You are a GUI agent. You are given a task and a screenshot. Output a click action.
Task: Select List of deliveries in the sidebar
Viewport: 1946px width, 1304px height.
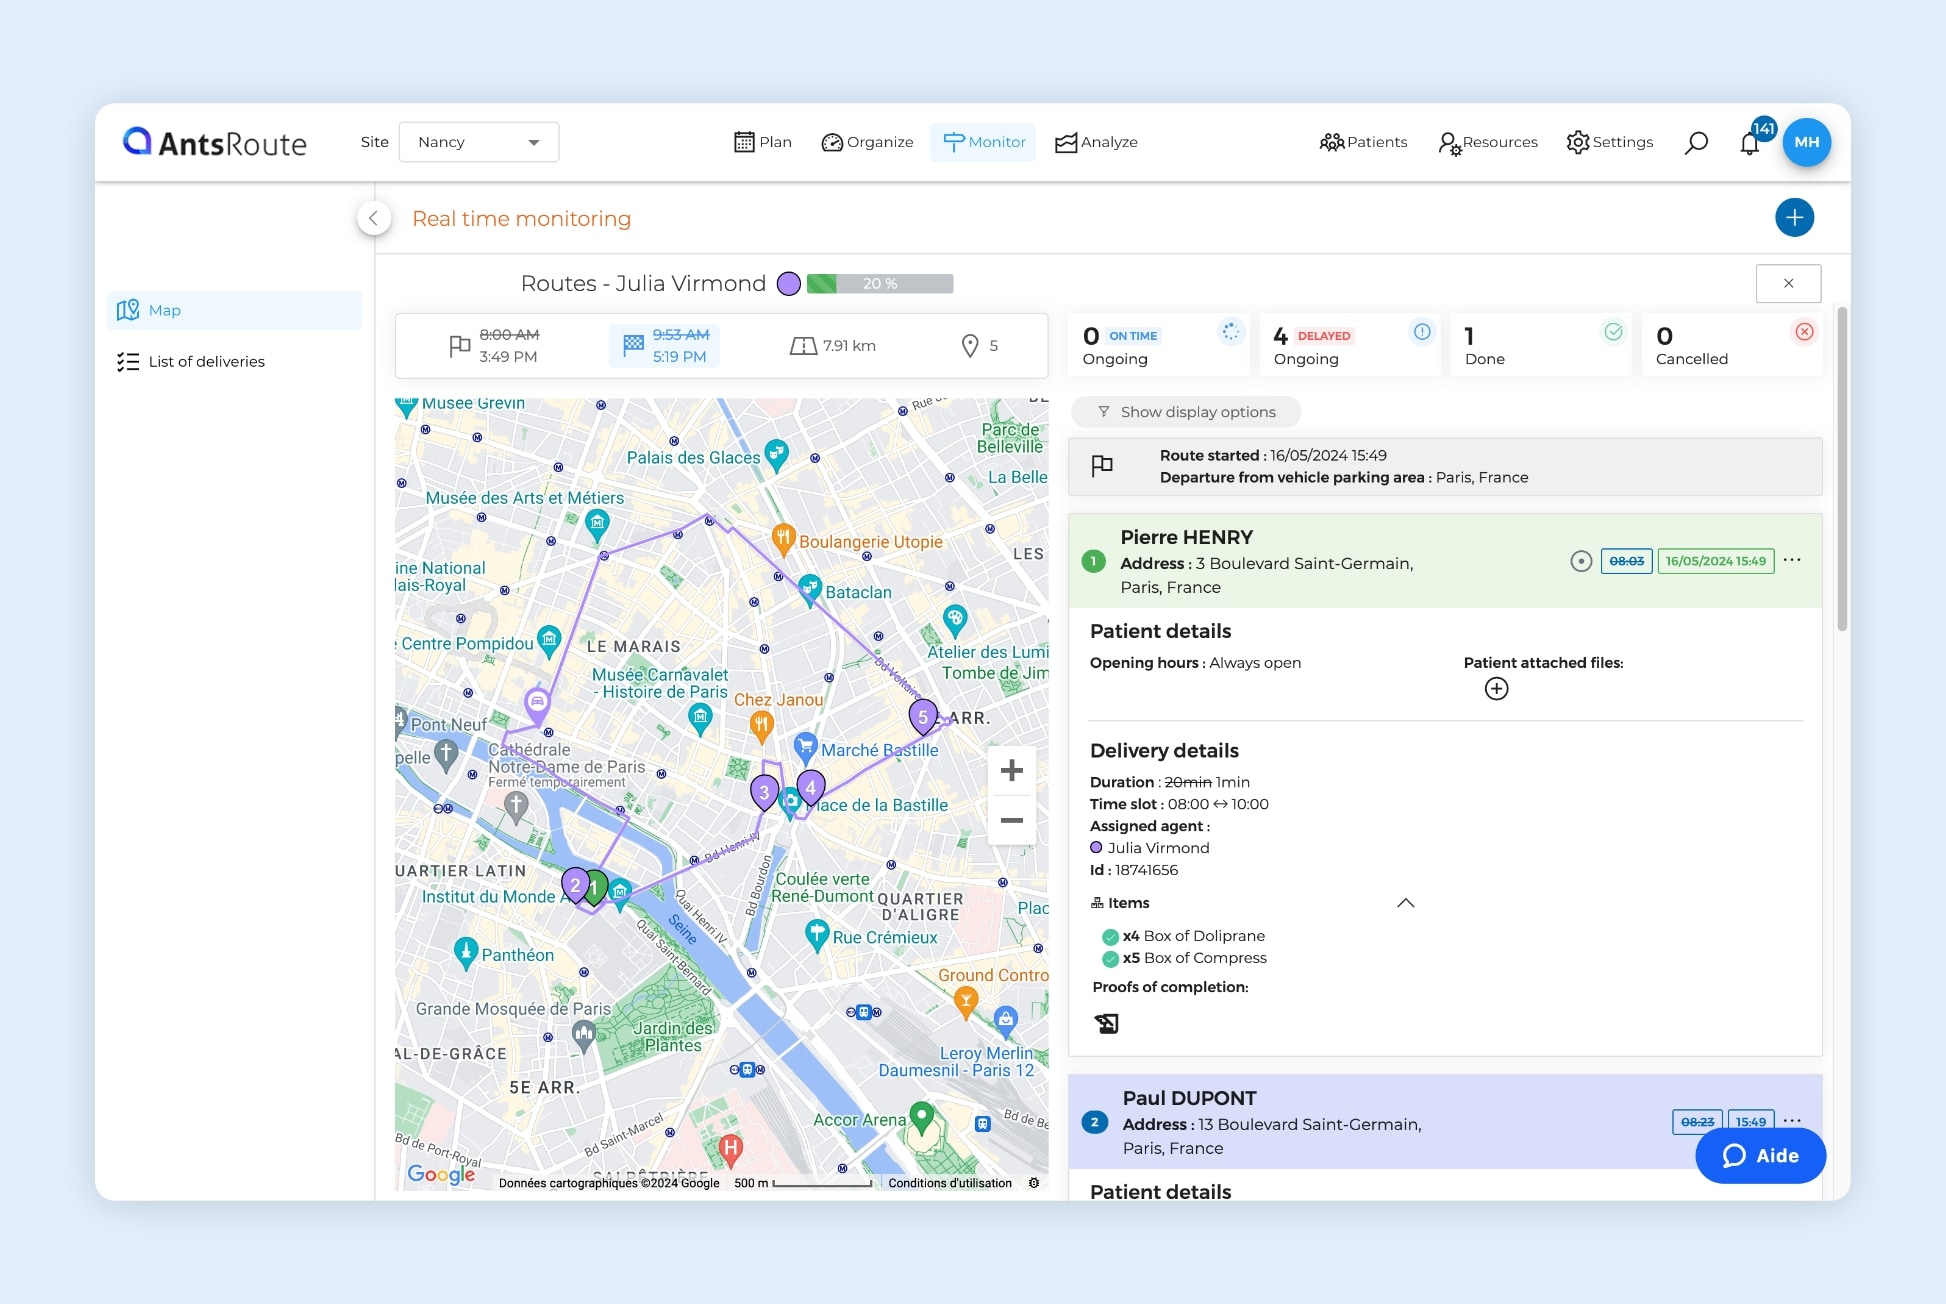[206, 361]
